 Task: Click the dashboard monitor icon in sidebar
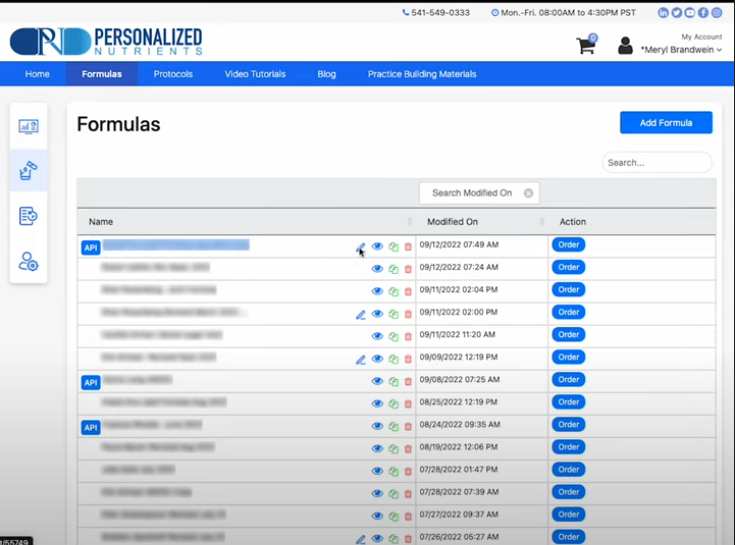[x=28, y=126]
